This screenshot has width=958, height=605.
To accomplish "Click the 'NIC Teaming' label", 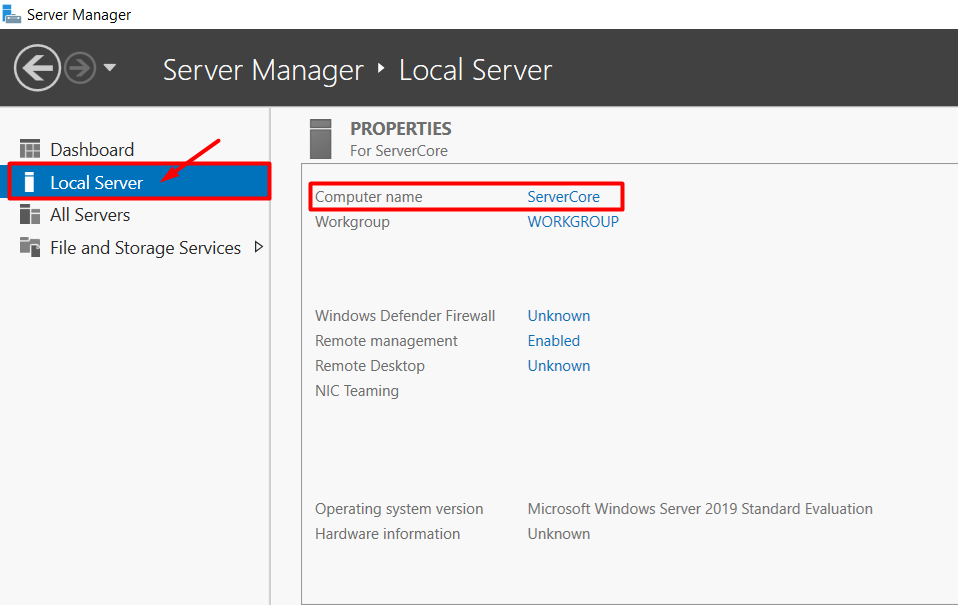I will [357, 391].
